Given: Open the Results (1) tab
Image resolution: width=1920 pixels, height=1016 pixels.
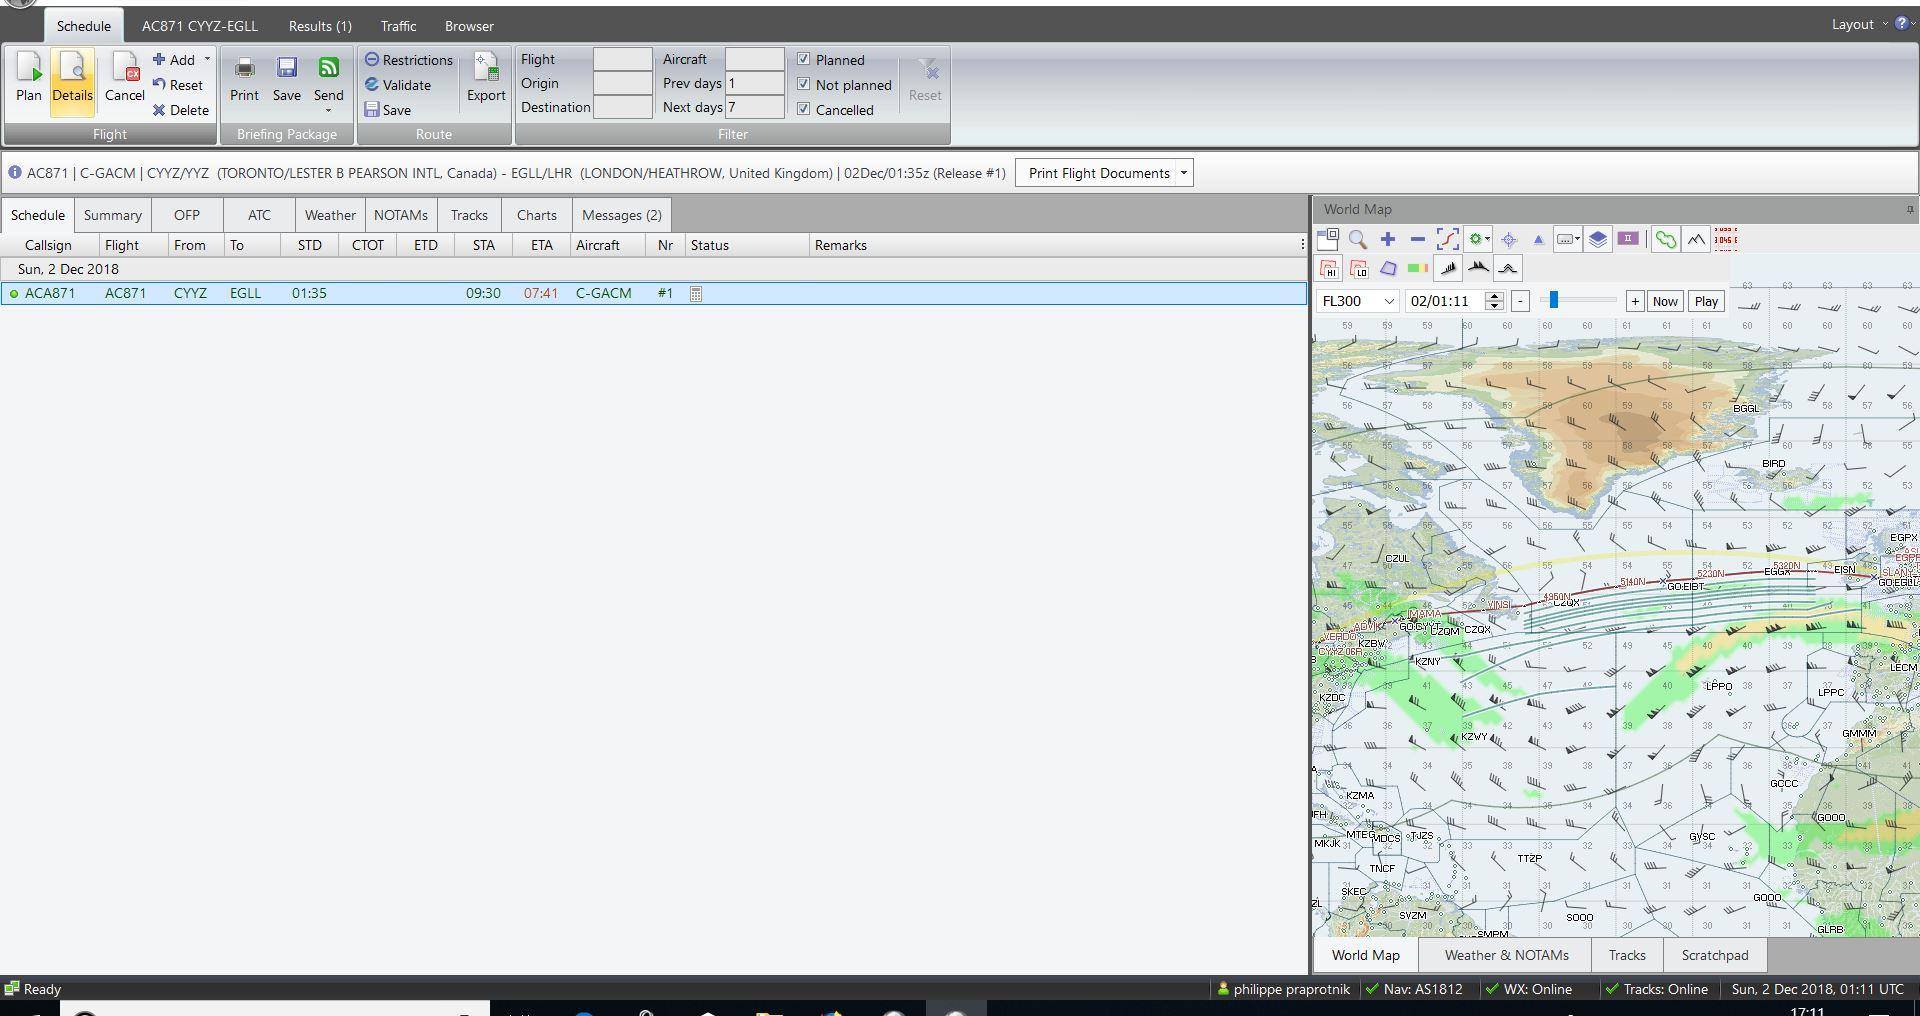Looking at the screenshot, I should tap(318, 26).
